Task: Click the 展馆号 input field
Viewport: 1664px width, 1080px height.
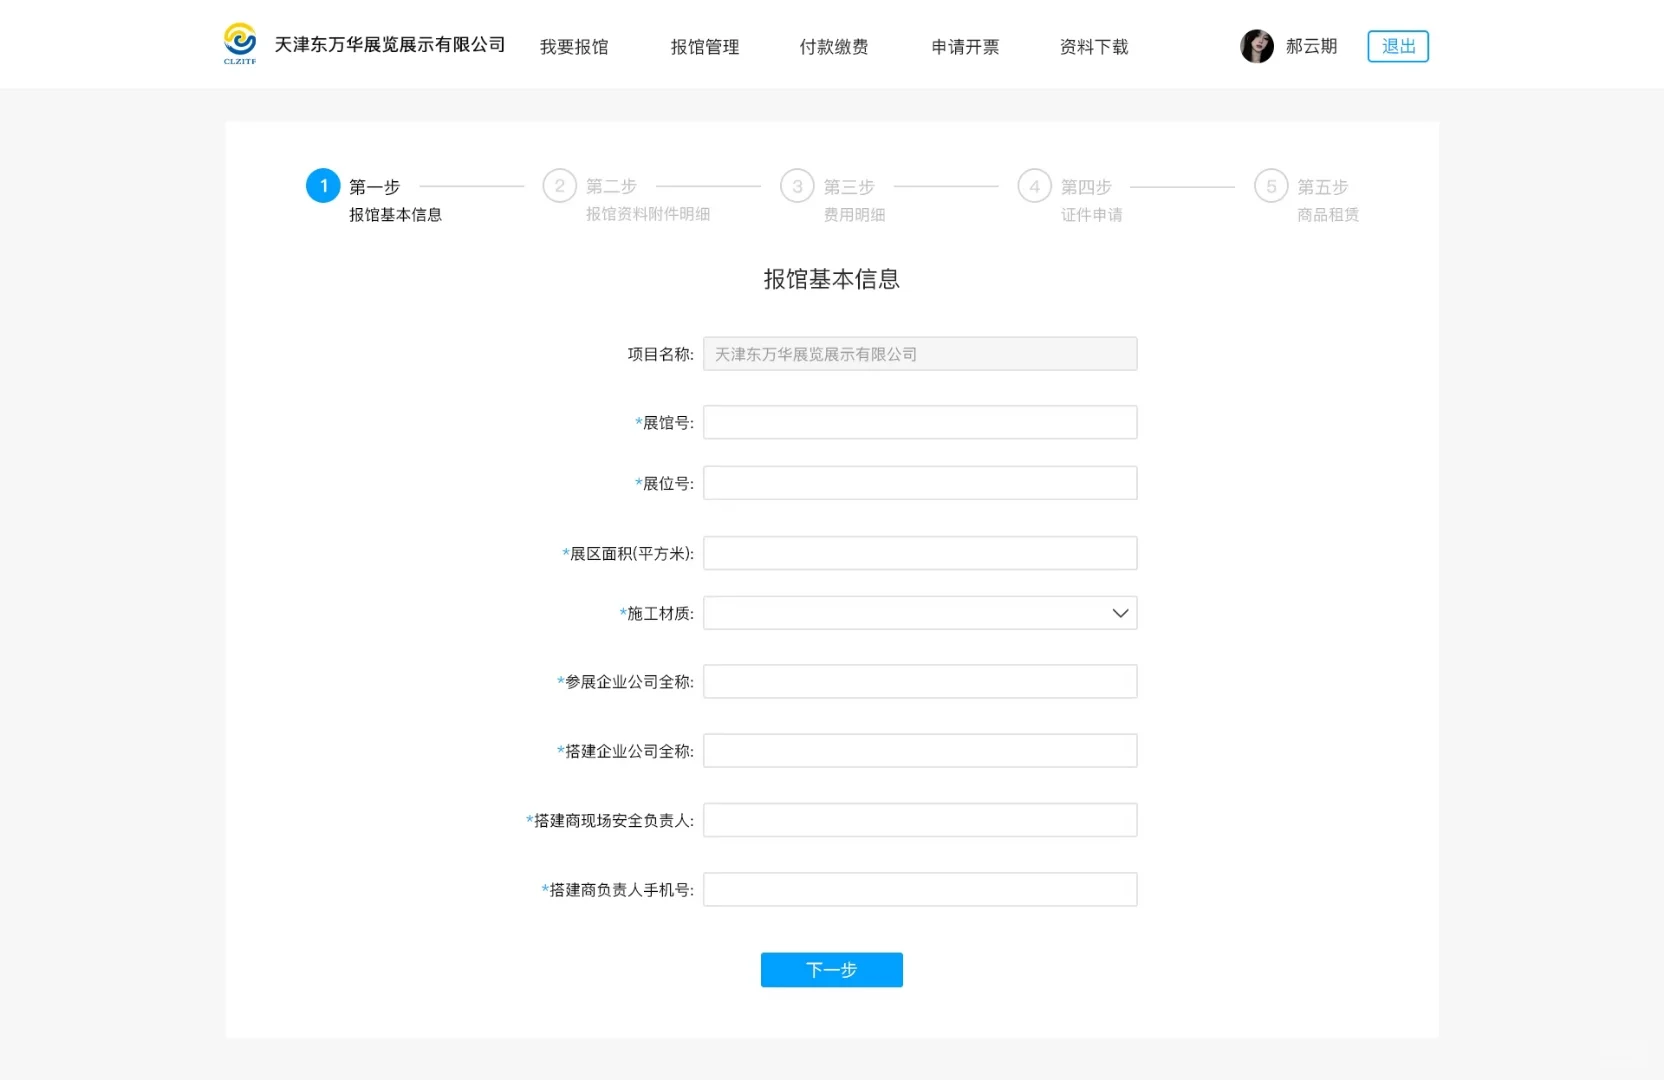Action: click(x=919, y=421)
